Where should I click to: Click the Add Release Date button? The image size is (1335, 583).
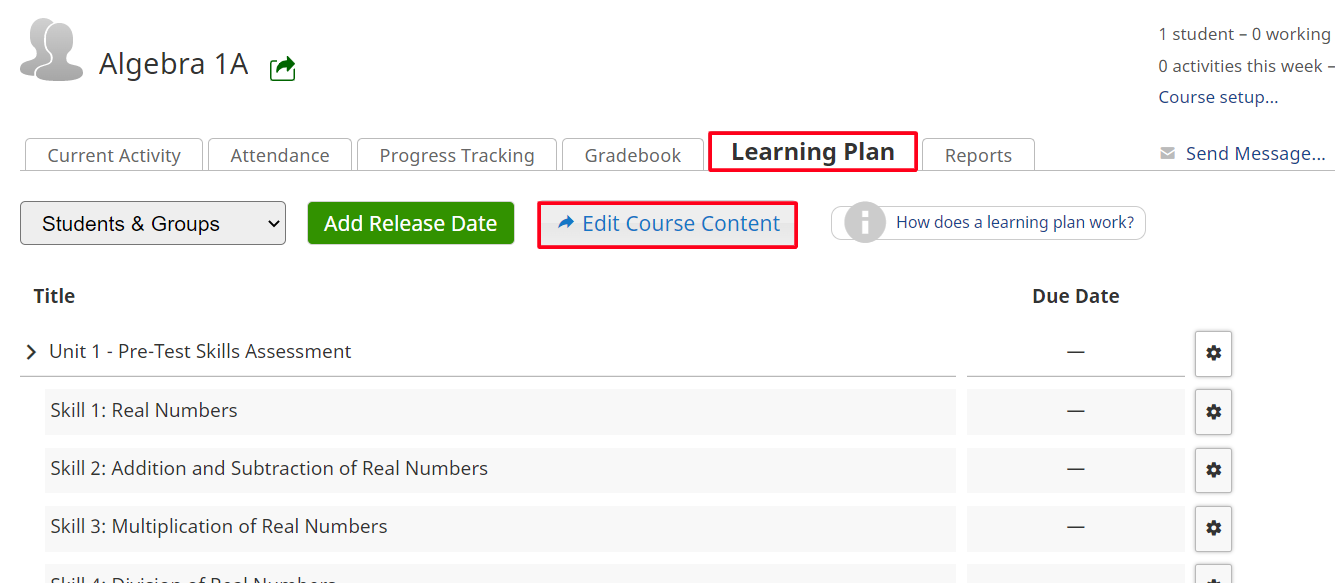point(411,224)
